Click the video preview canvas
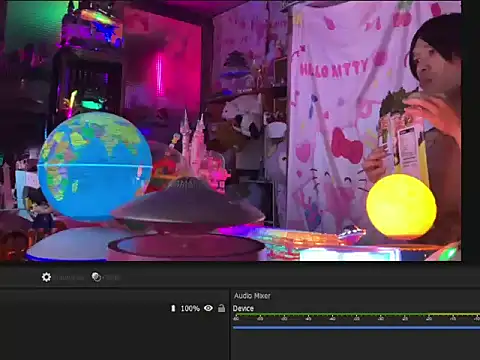The width and height of the screenshot is (480, 360). [x=231, y=131]
